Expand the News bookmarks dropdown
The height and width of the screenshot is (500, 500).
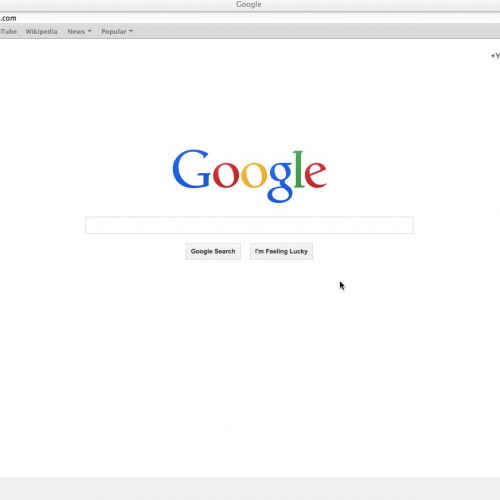tap(79, 31)
